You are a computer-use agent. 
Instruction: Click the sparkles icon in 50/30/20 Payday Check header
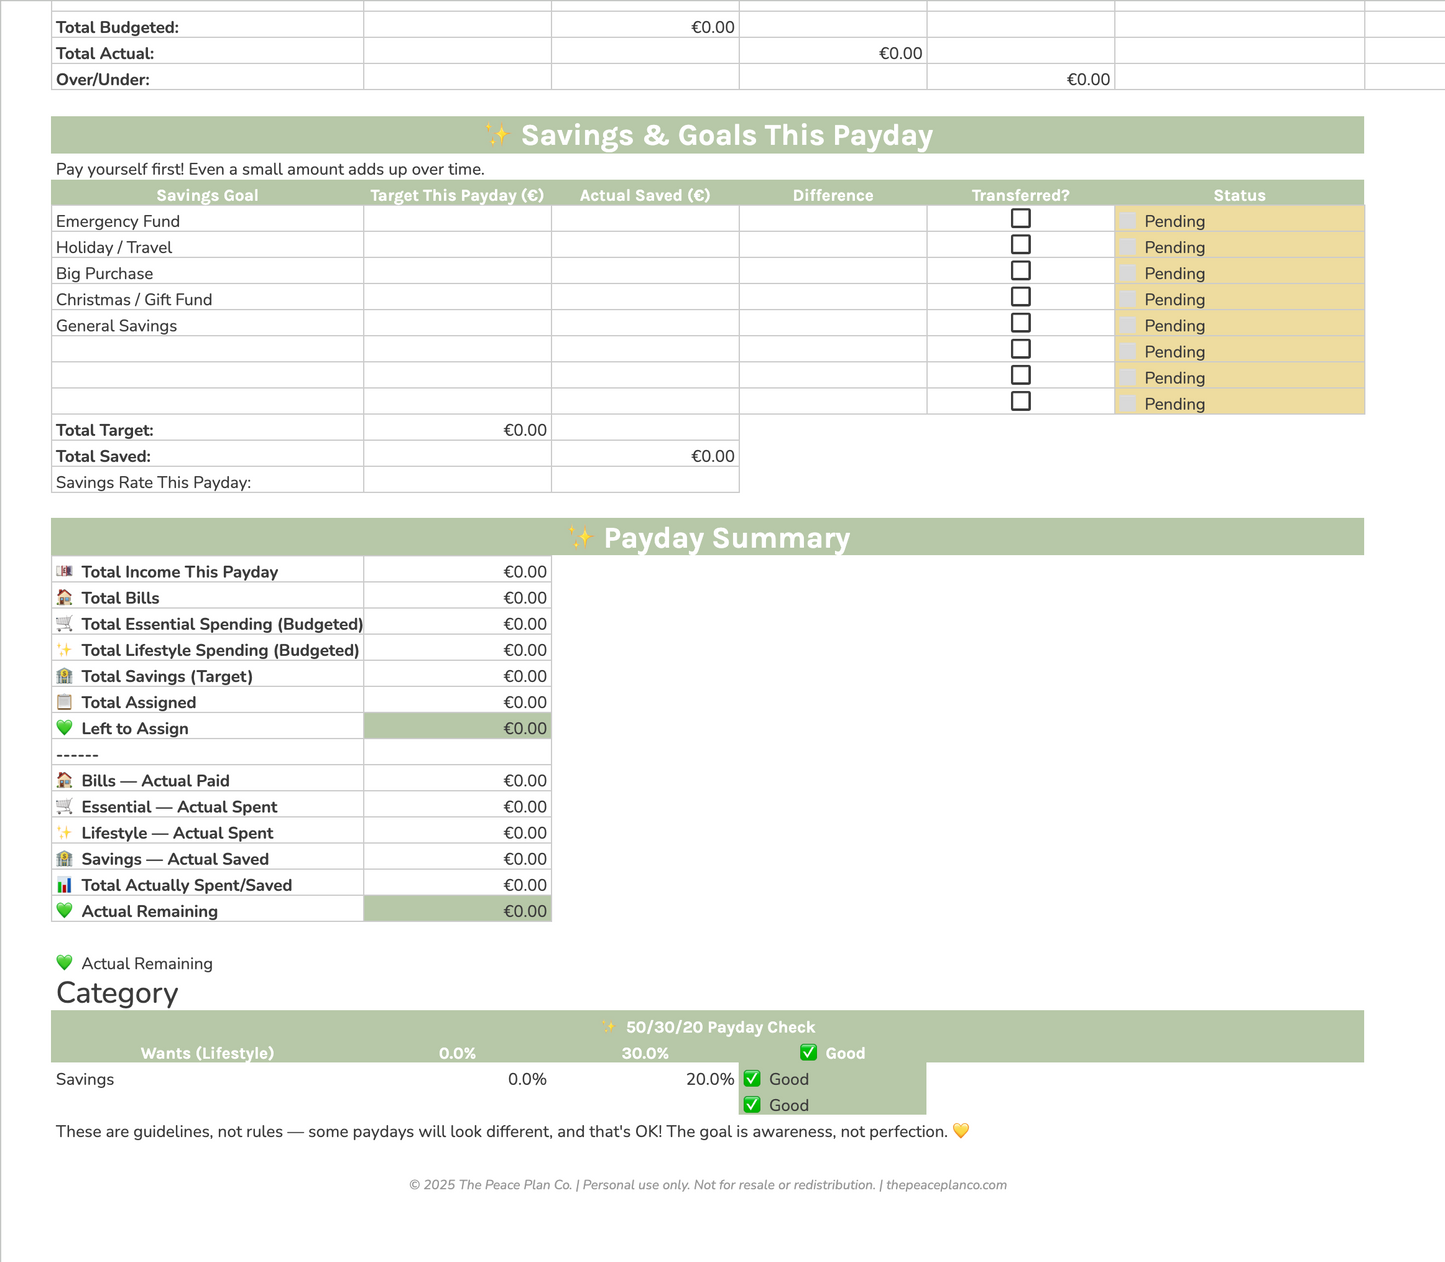(x=609, y=1027)
